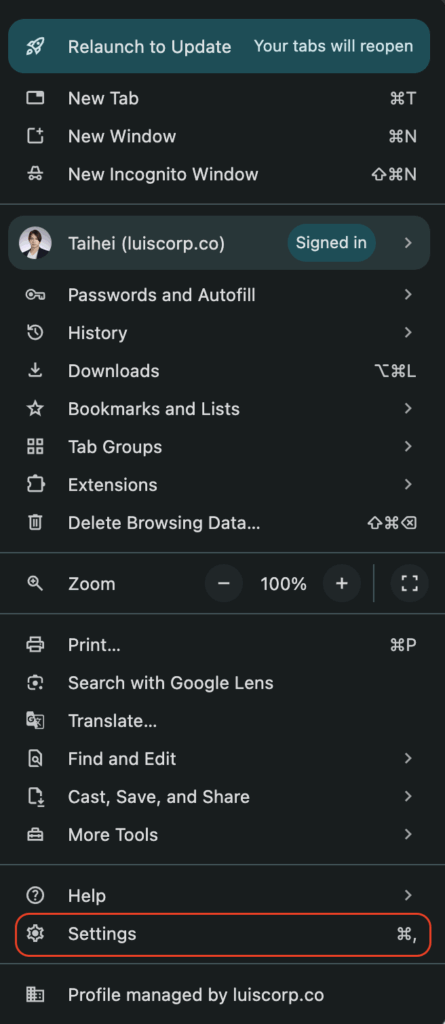Screen dimensions: 445x1024
Task: Click the printer icon for Print
Action: coord(35,645)
